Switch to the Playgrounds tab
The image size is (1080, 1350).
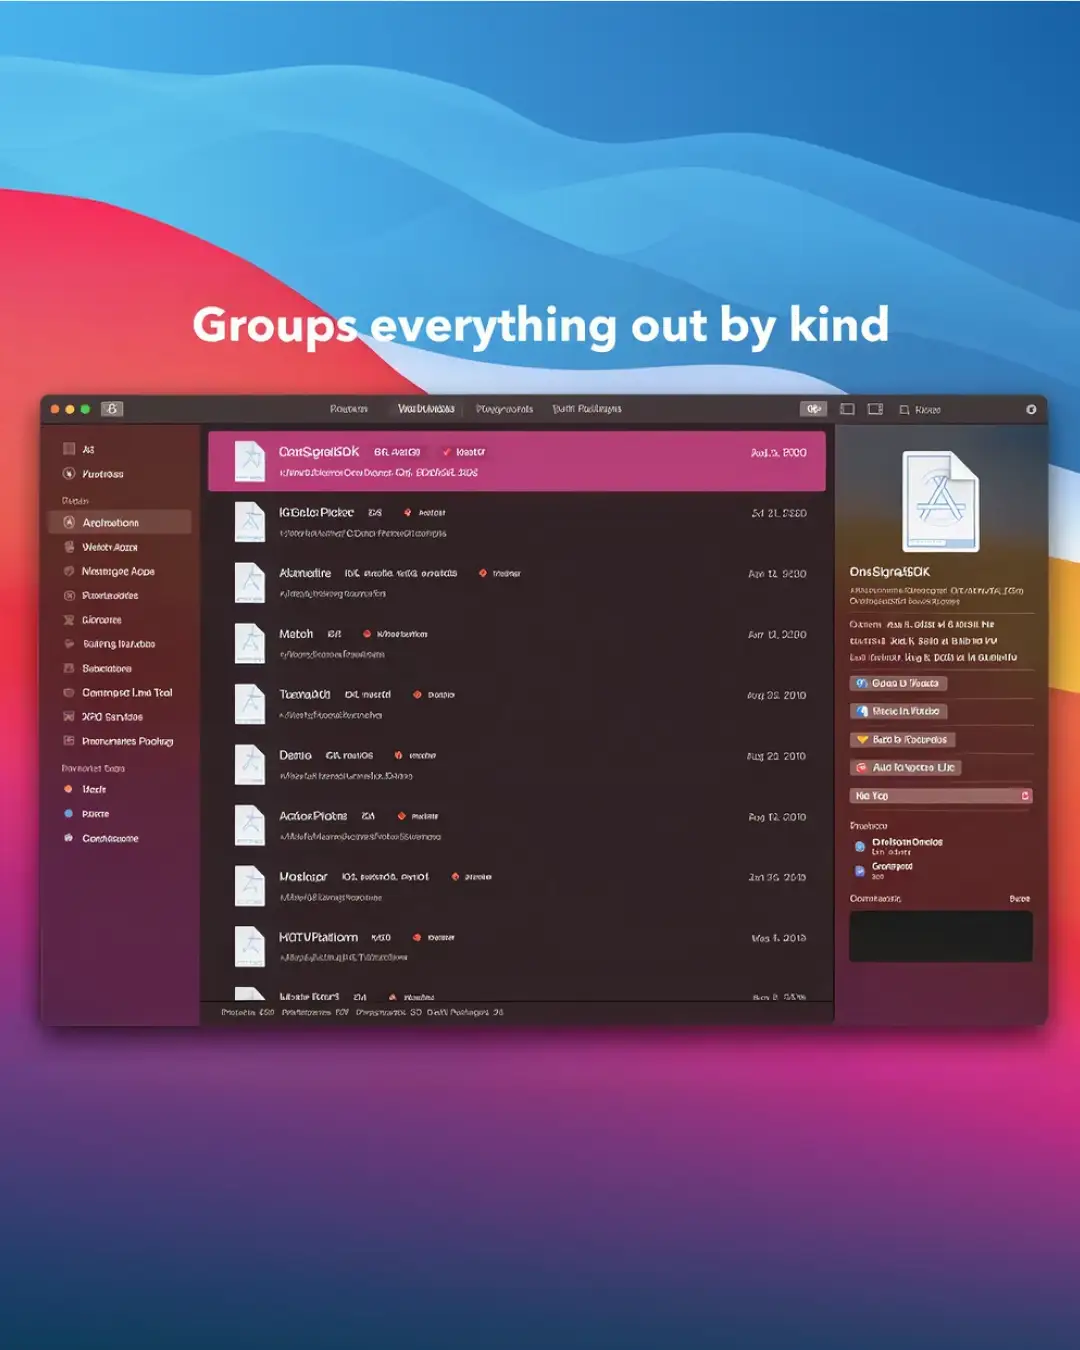coord(504,409)
